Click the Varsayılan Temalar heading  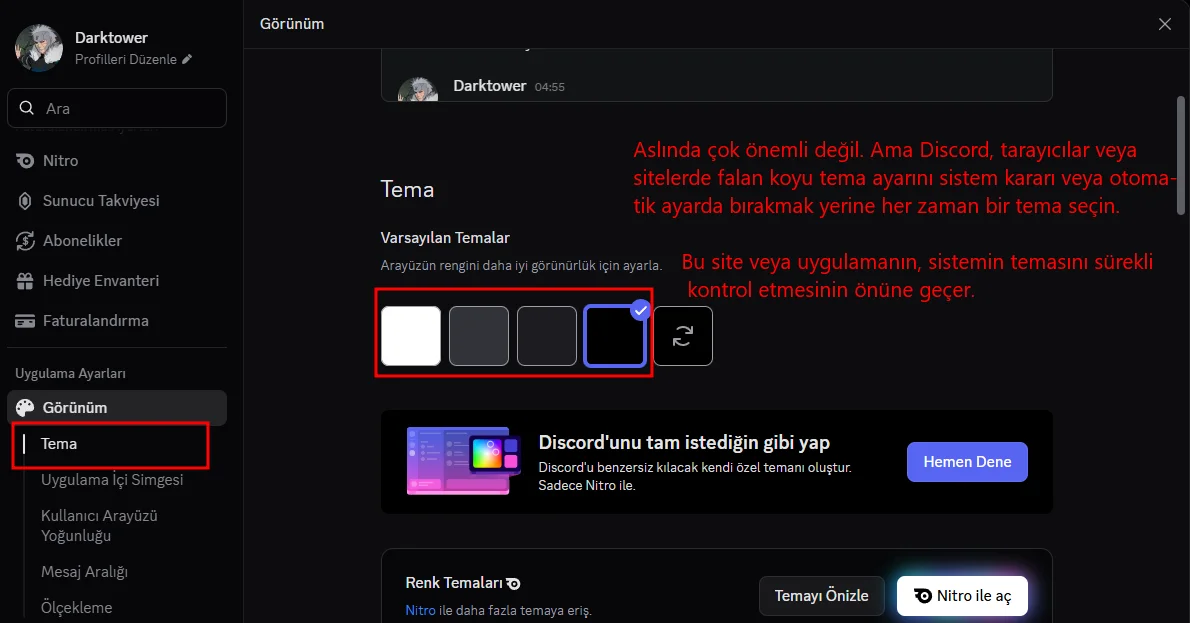[x=445, y=238]
